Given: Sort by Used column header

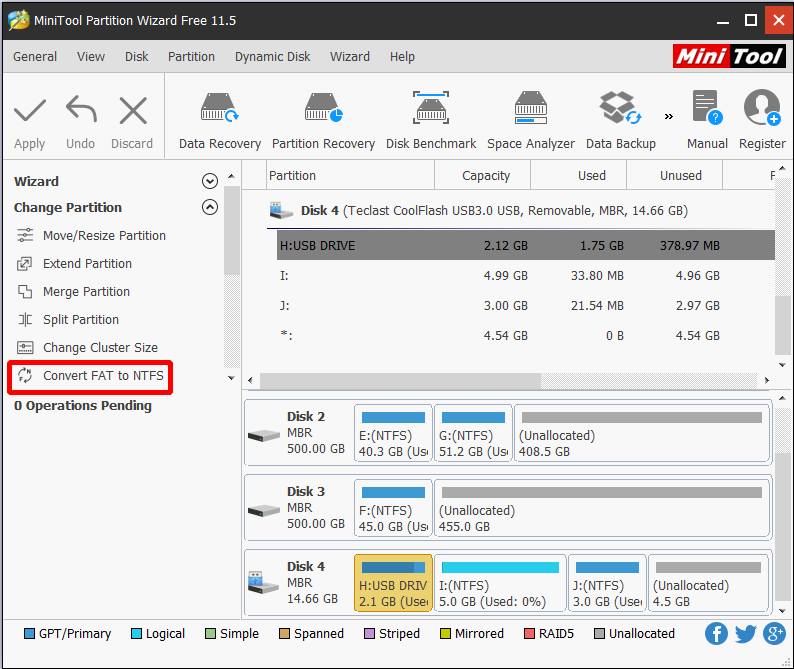Looking at the screenshot, I should [579, 175].
